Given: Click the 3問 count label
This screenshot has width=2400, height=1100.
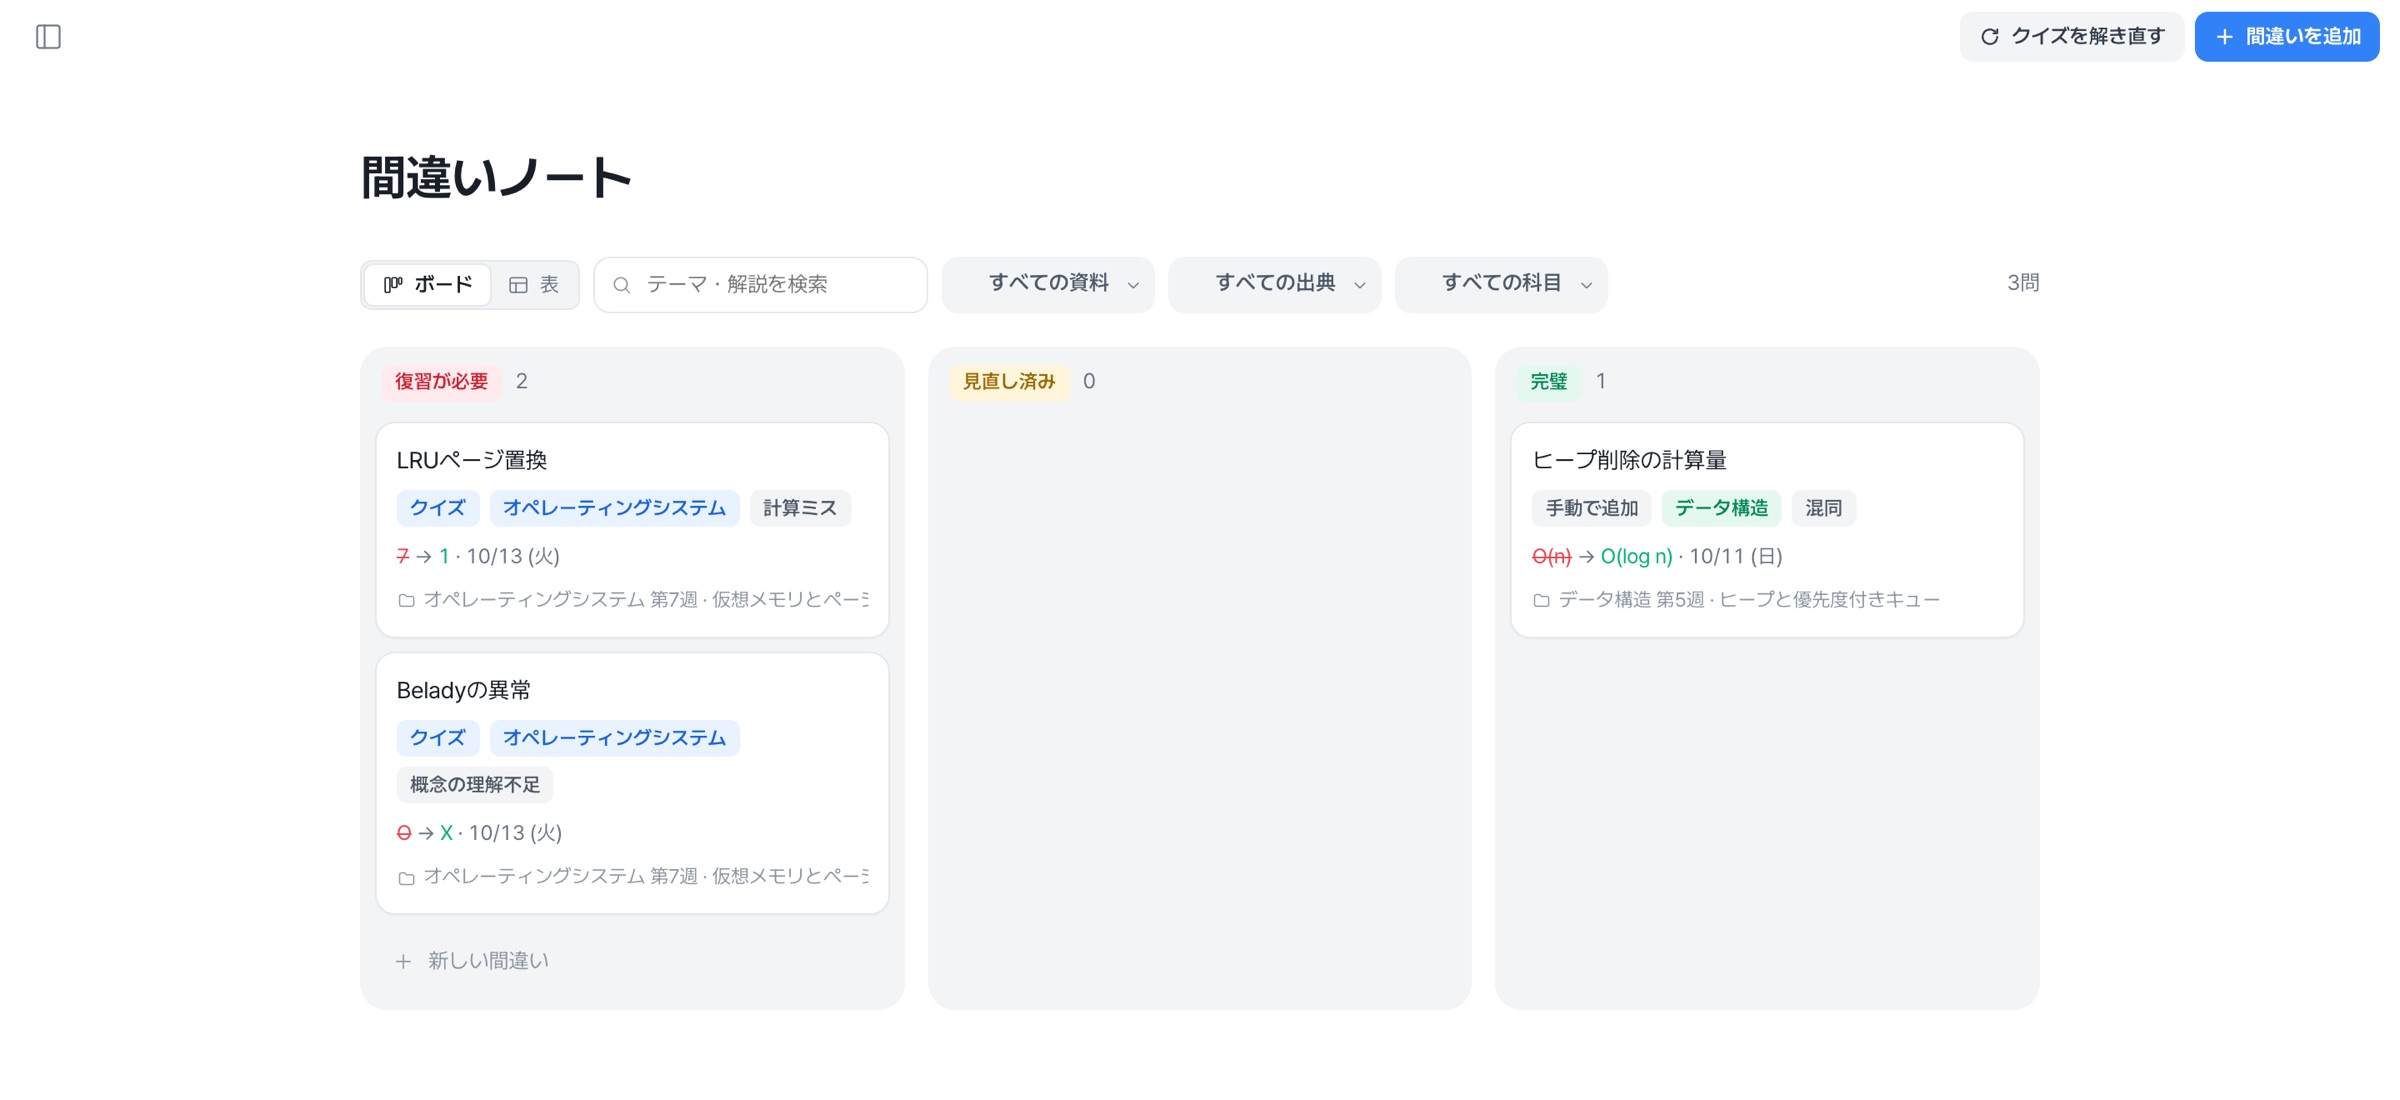Looking at the screenshot, I should click(x=2022, y=283).
